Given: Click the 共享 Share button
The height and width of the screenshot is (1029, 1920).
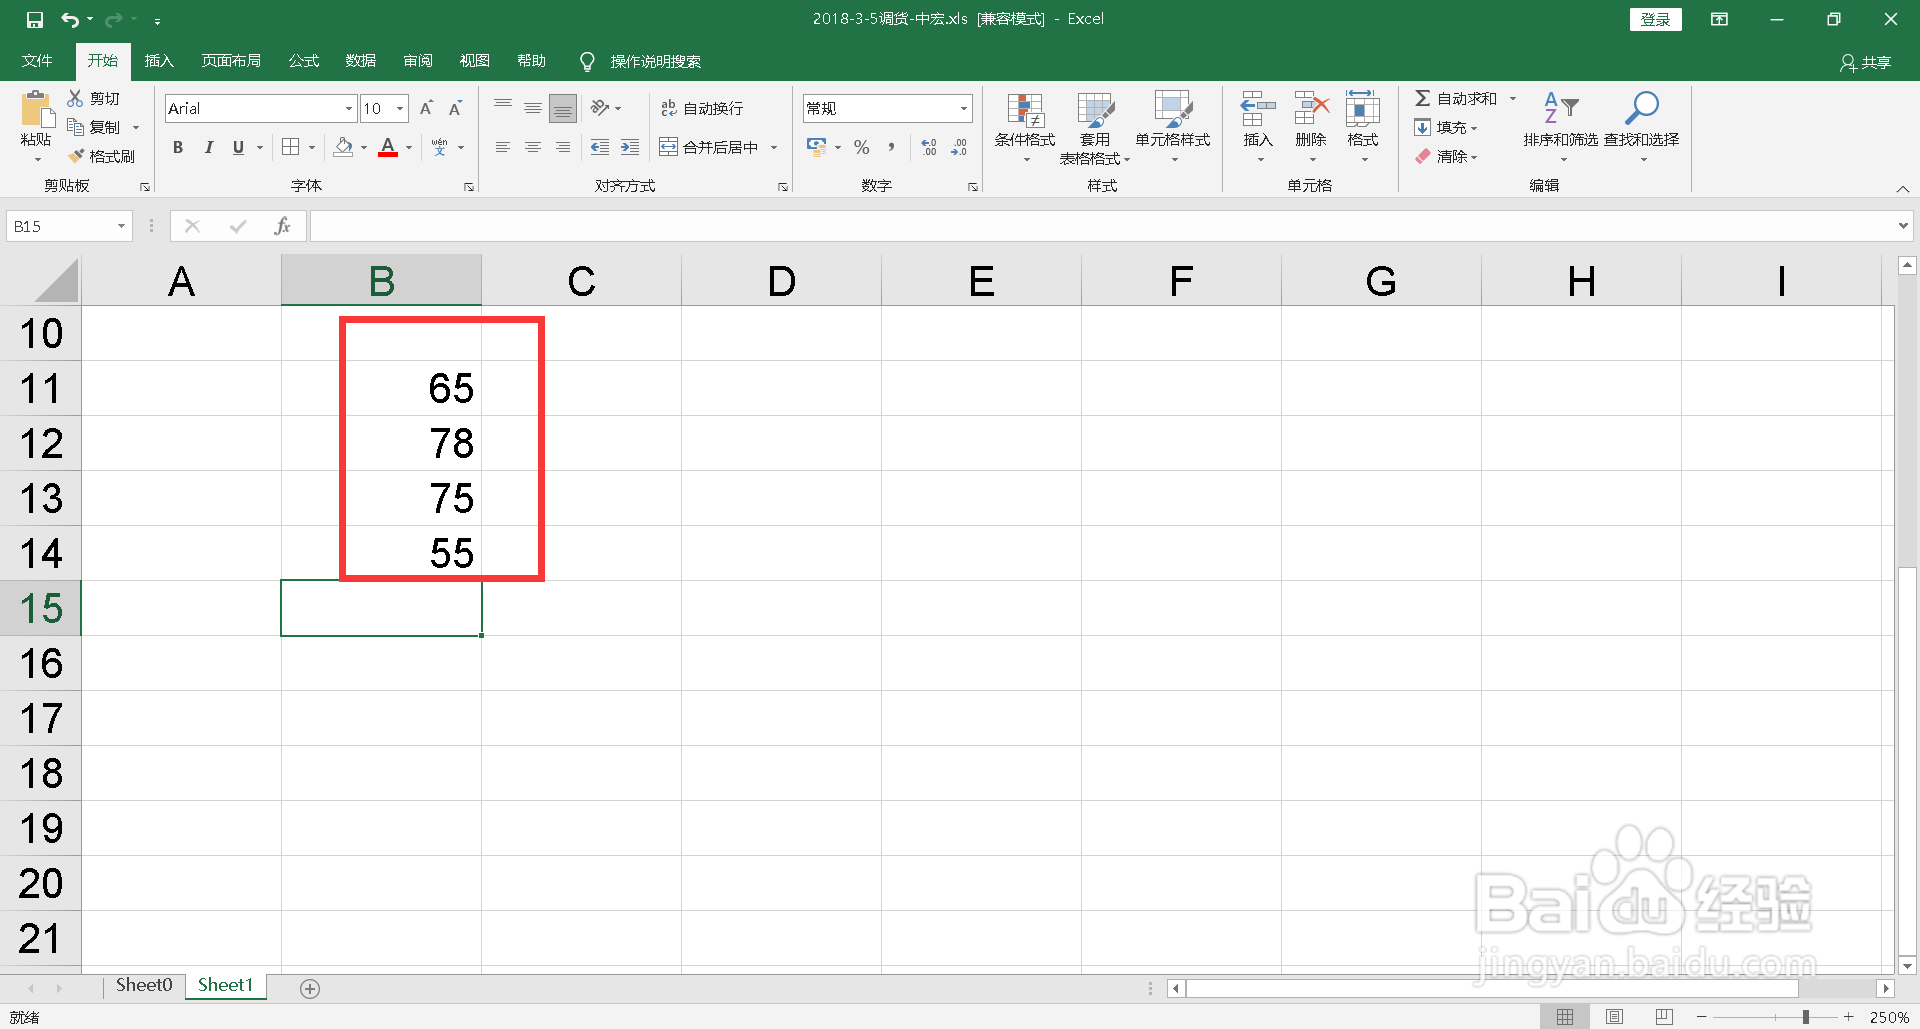Looking at the screenshot, I should coord(1866,62).
